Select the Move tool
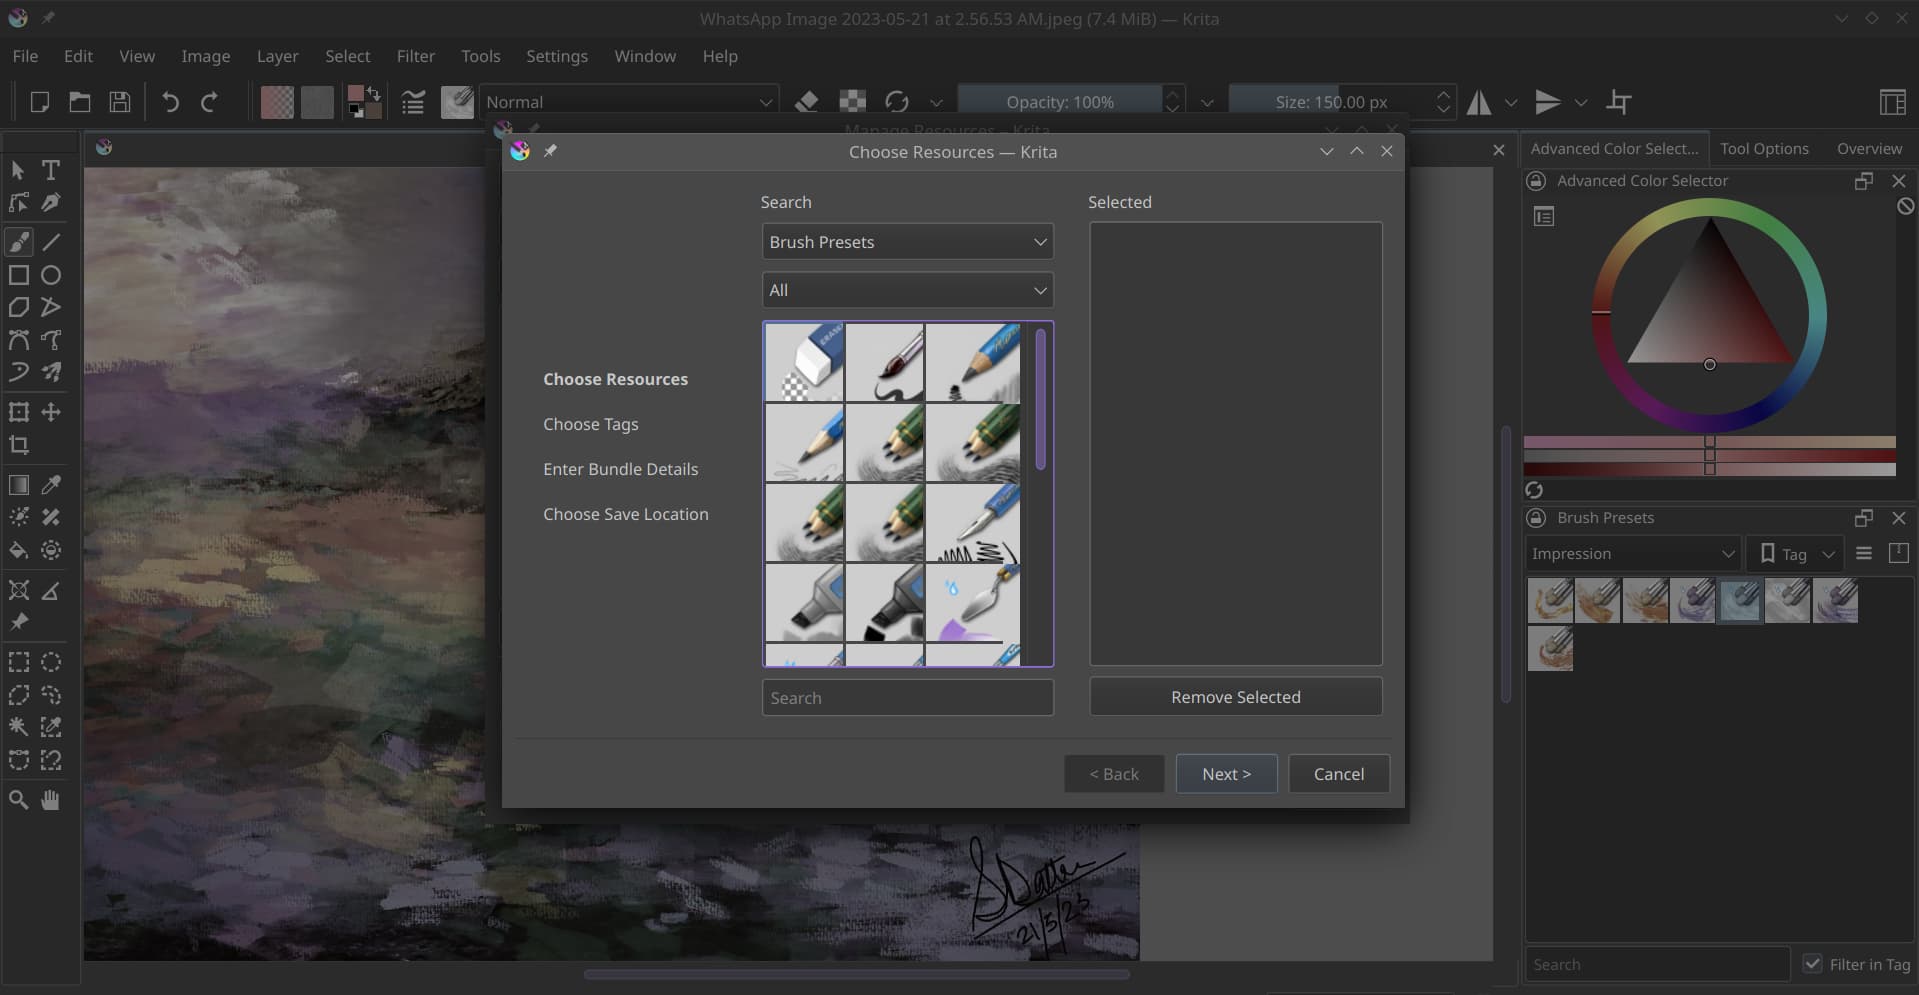The width and height of the screenshot is (1919, 995). (51, 412)
